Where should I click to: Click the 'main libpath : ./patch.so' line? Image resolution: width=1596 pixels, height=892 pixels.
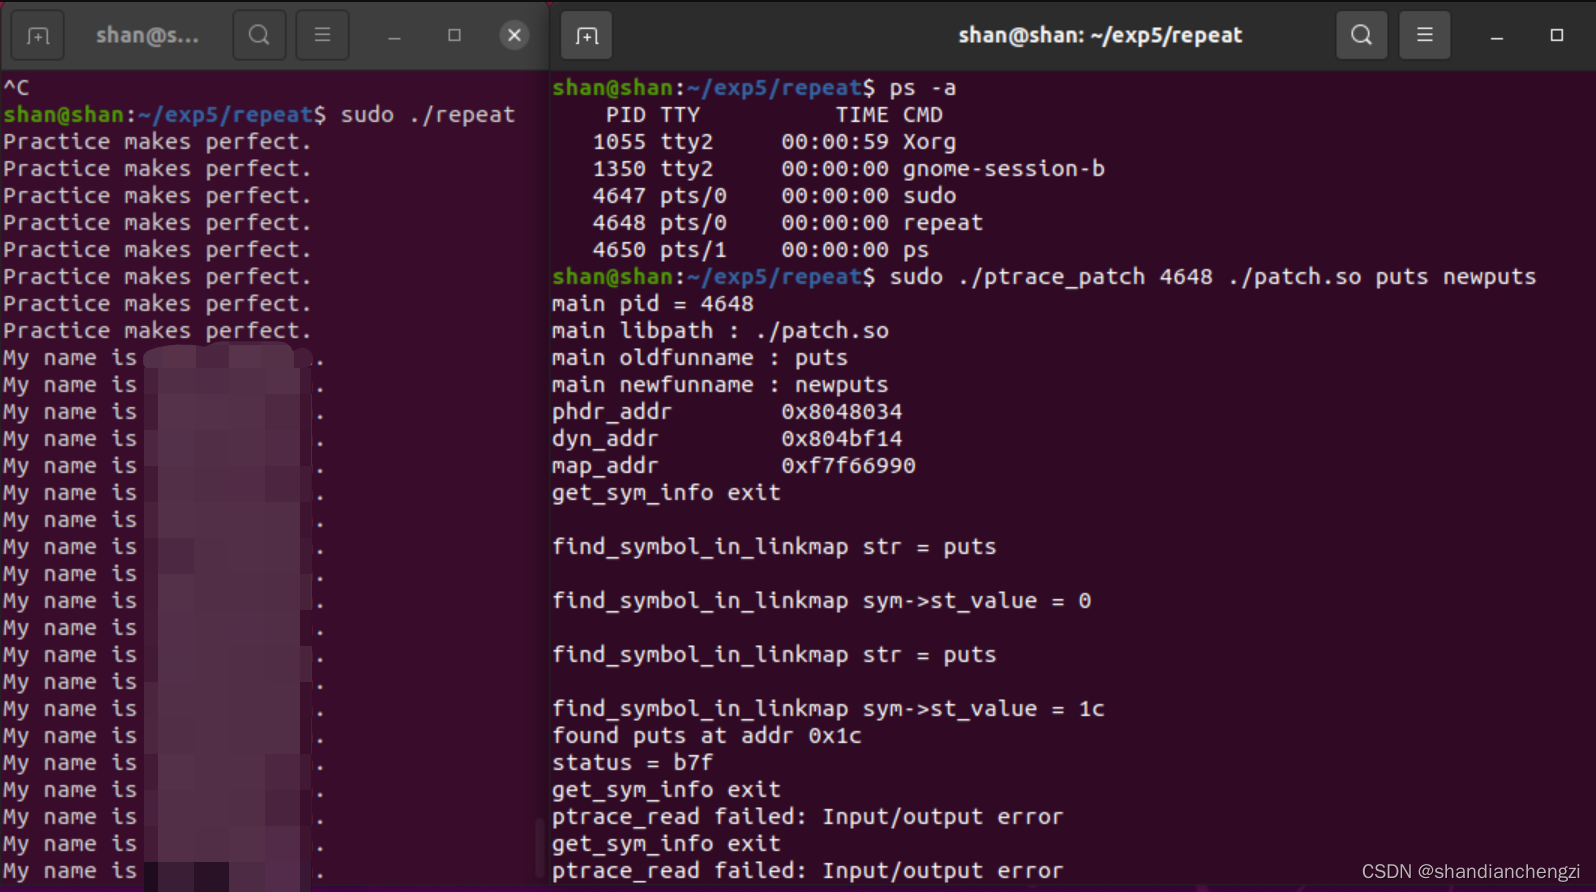pos(720,331)
